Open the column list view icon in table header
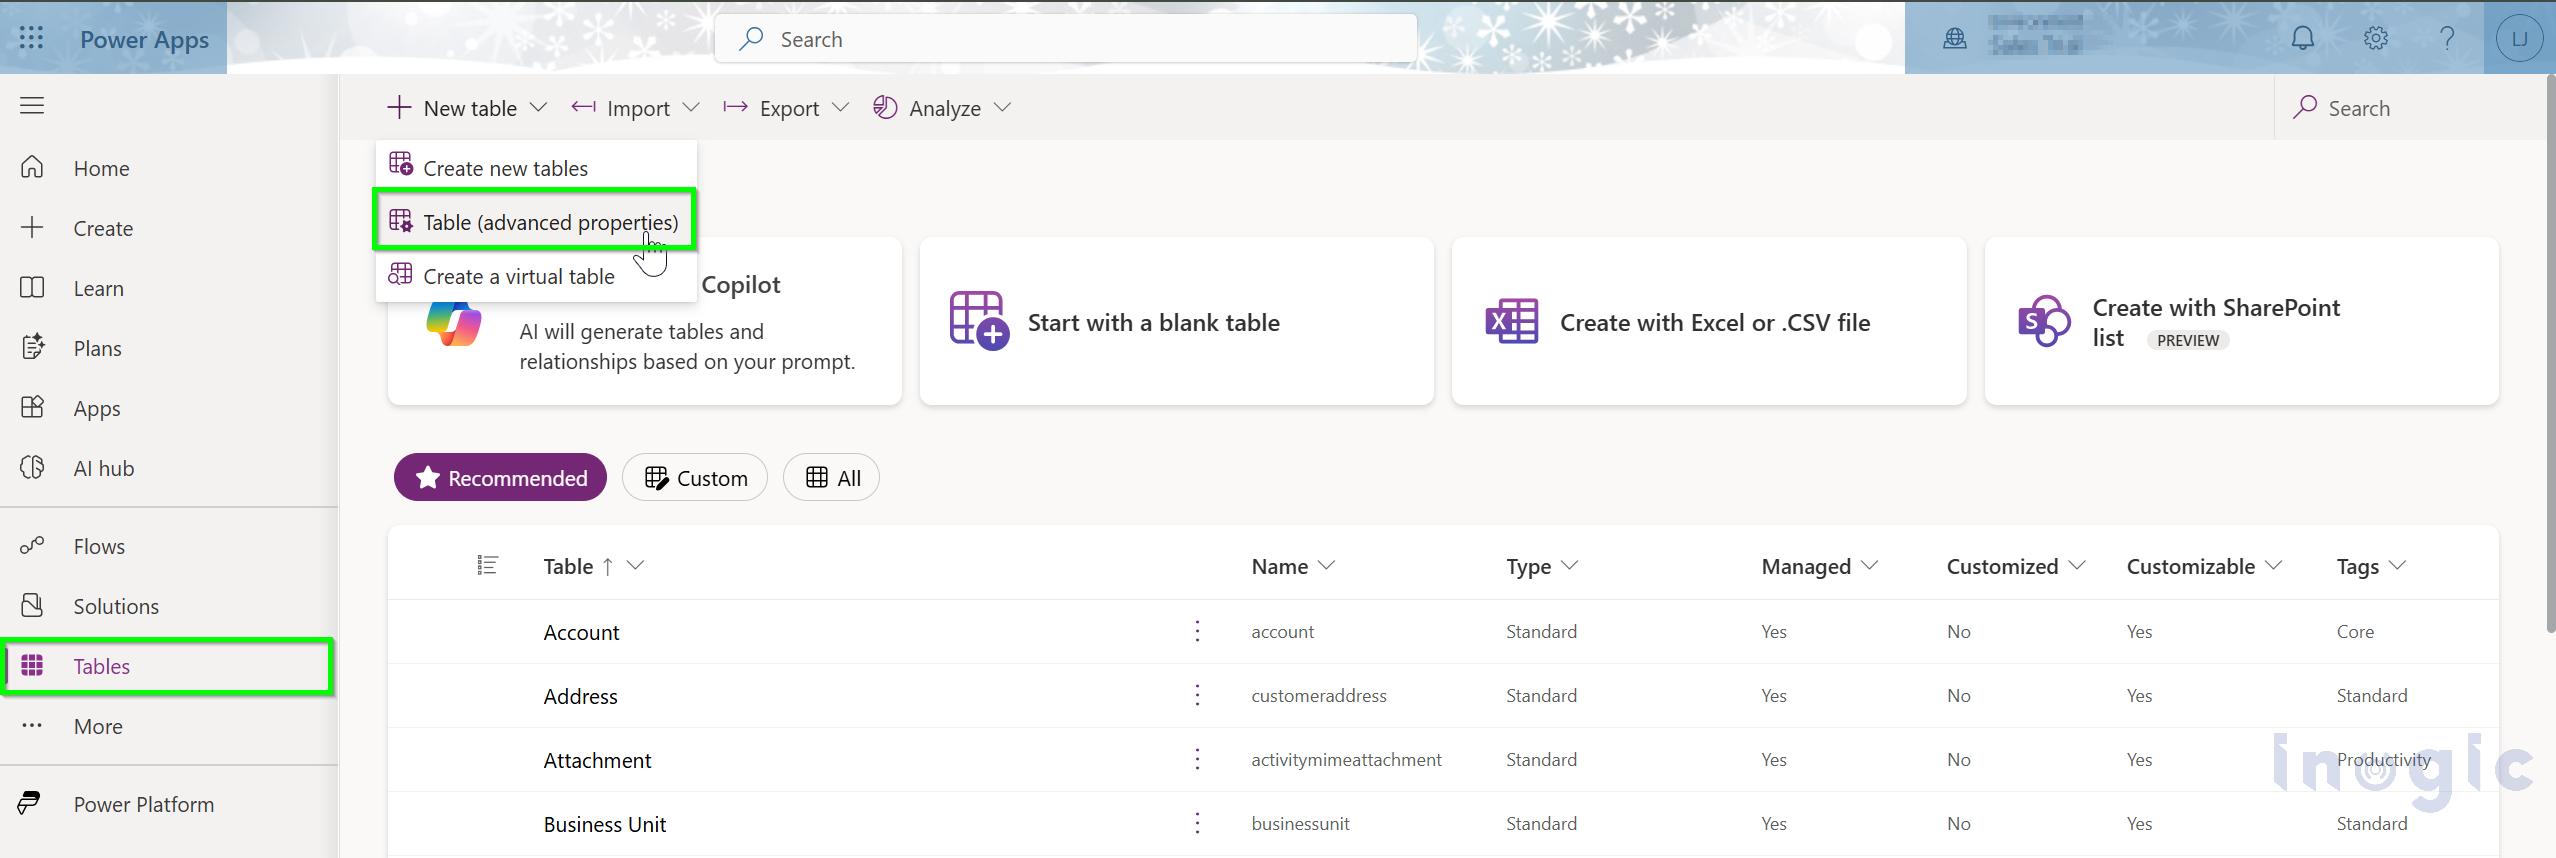Screen dimensions: 2556x858 (x=487, y=566)
